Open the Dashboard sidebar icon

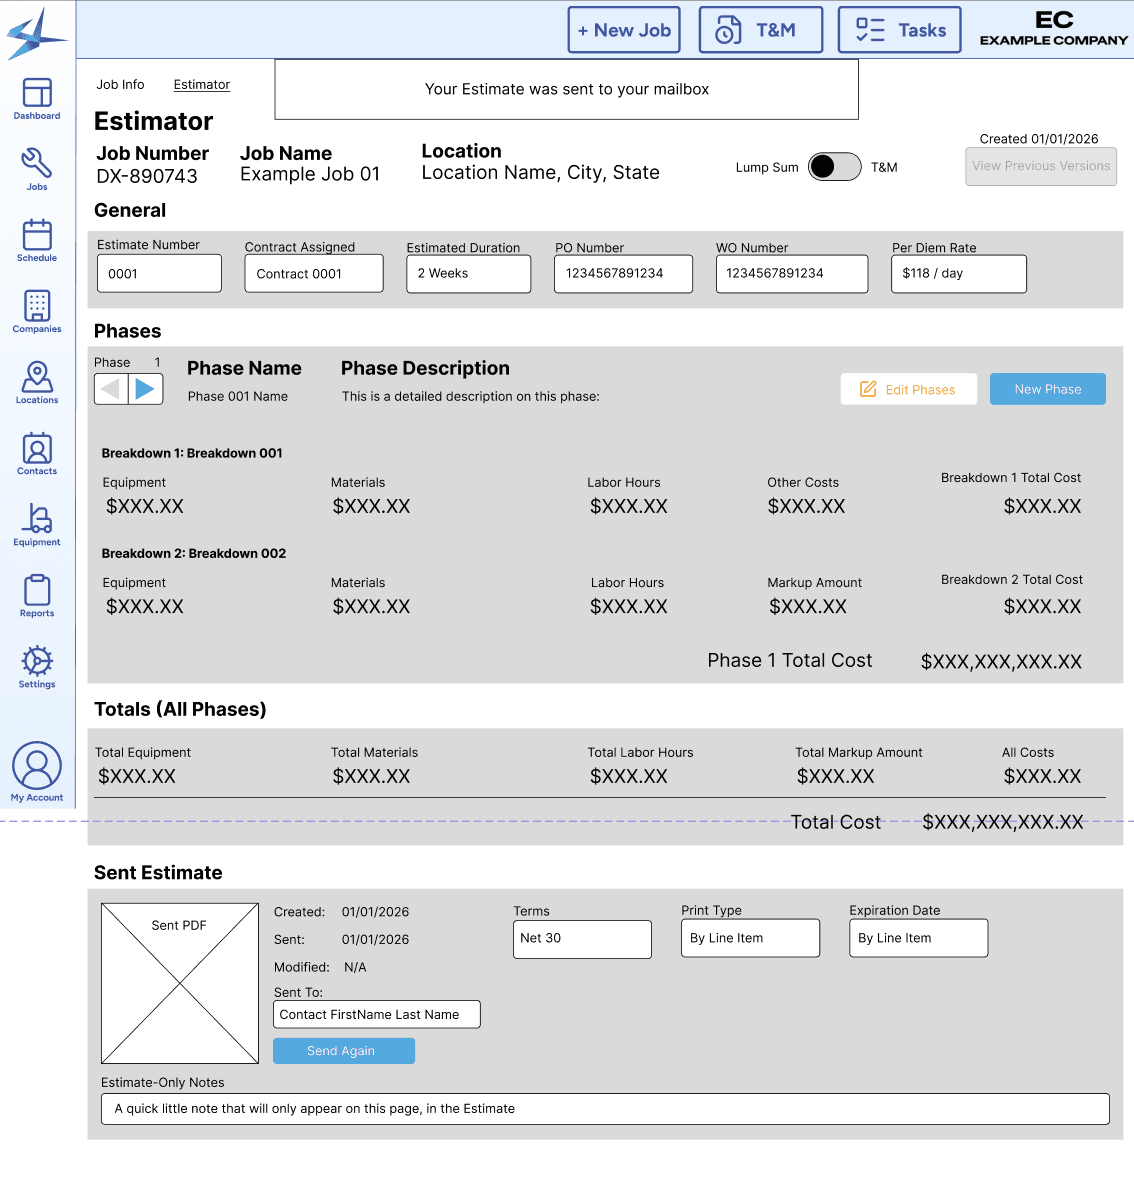37,99
